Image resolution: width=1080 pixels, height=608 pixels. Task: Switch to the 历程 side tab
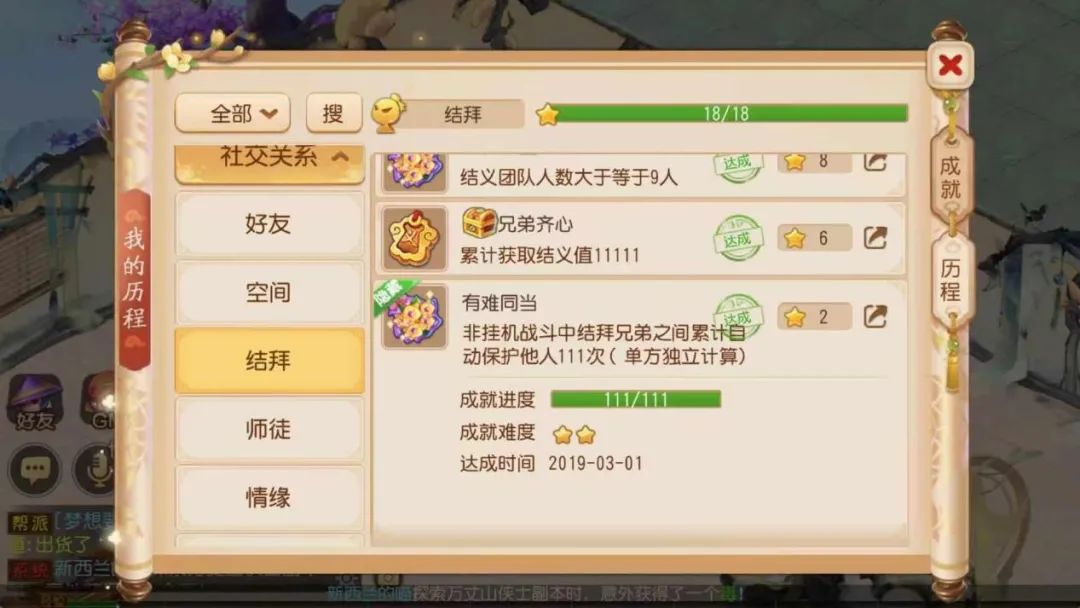pos(951,280)
